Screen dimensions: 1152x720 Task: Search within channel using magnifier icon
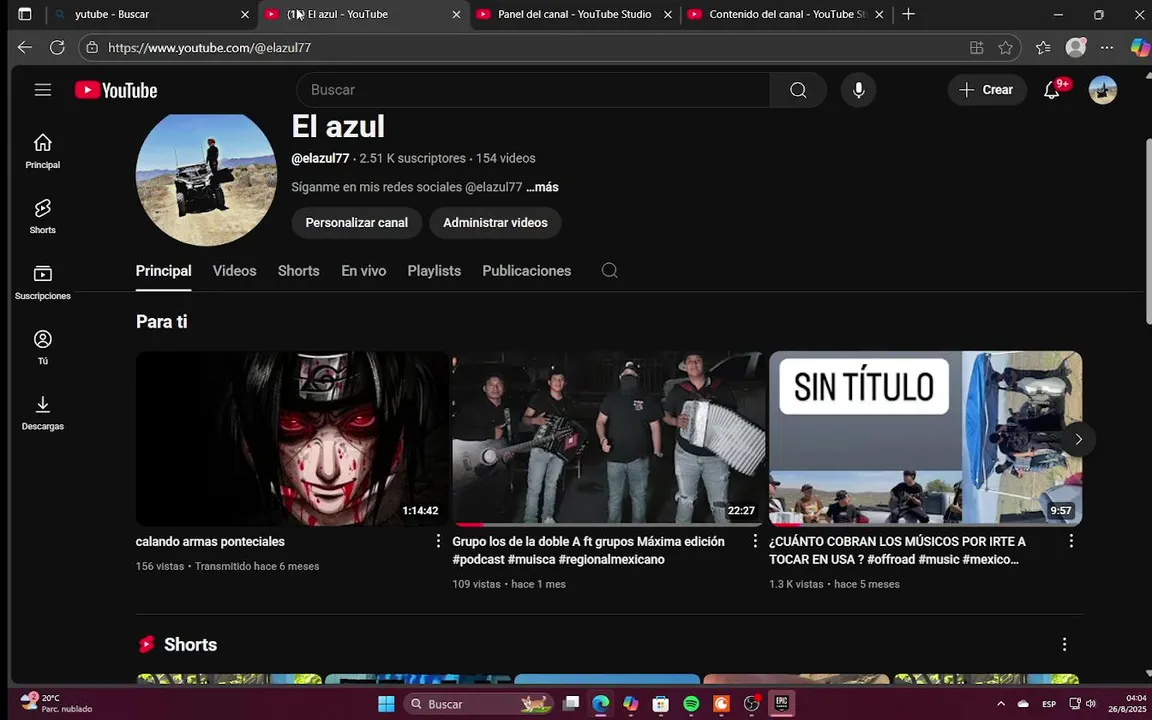(609, 270)
